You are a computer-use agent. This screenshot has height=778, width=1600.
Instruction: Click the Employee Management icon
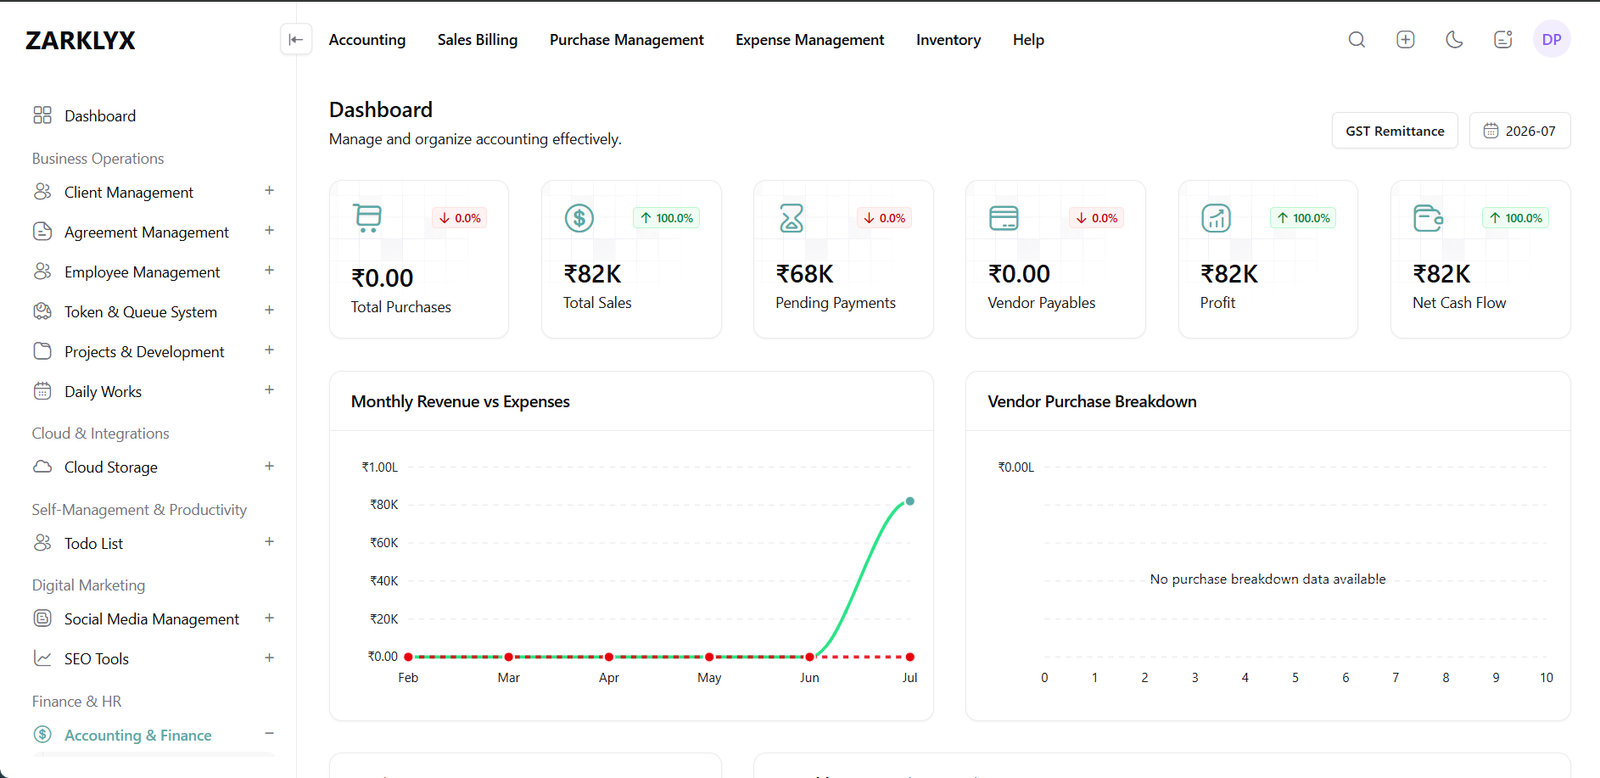(42, 272)
